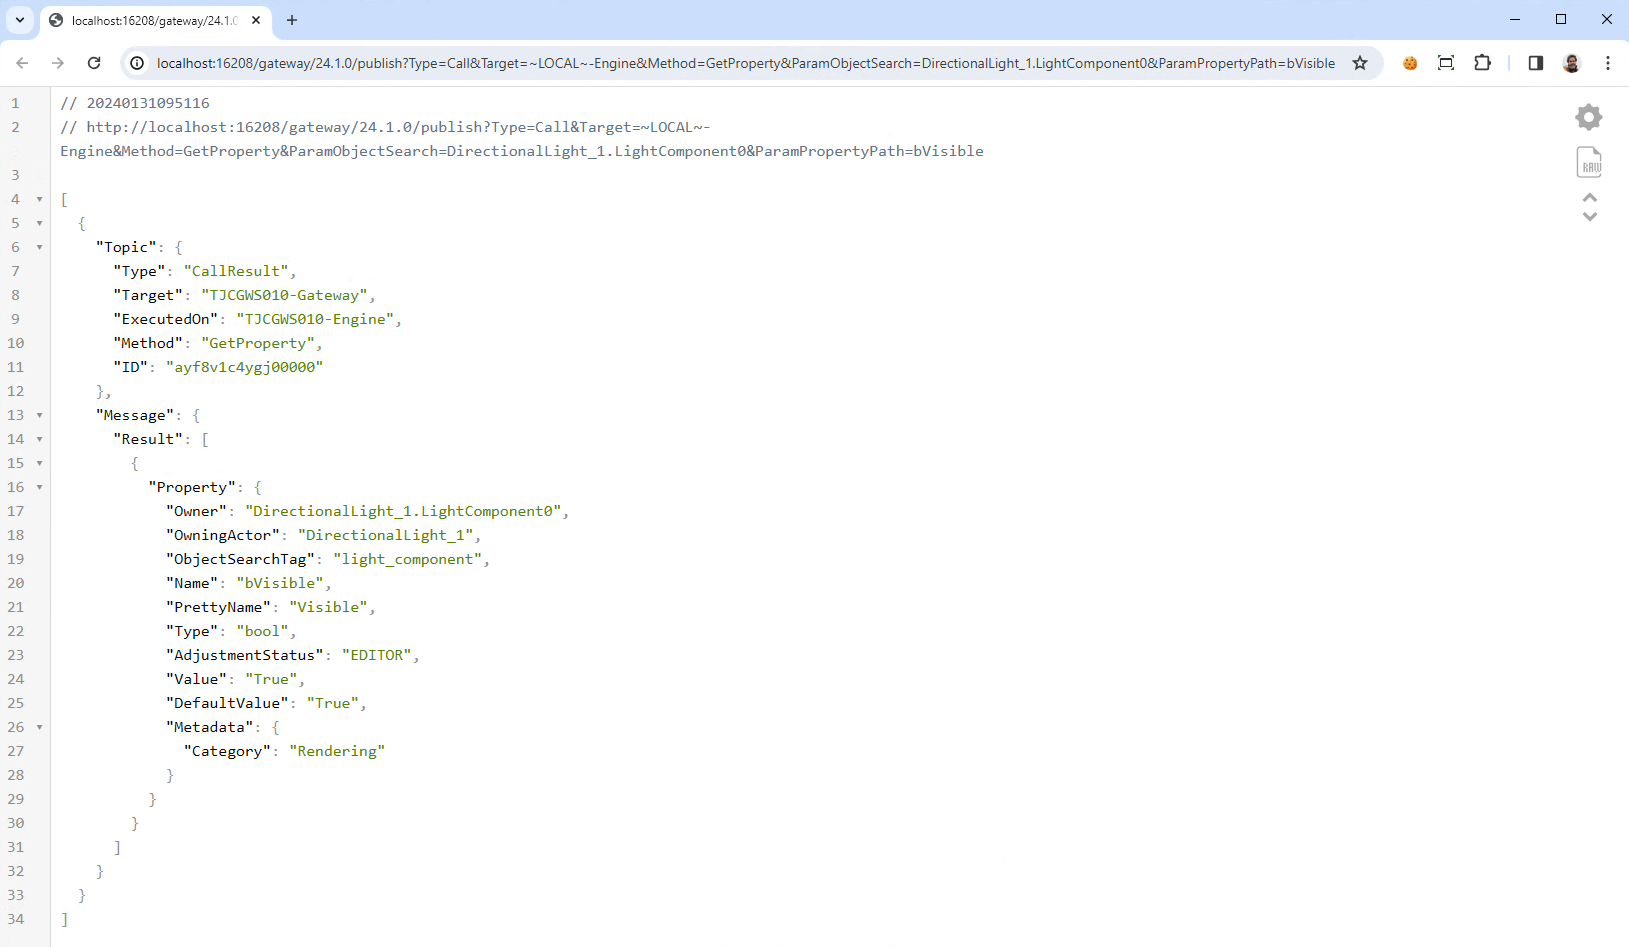Open the JSON viewer settings gear
Screen dimensions: 1629x947
pyautogui.click(x=1589, y=117)
